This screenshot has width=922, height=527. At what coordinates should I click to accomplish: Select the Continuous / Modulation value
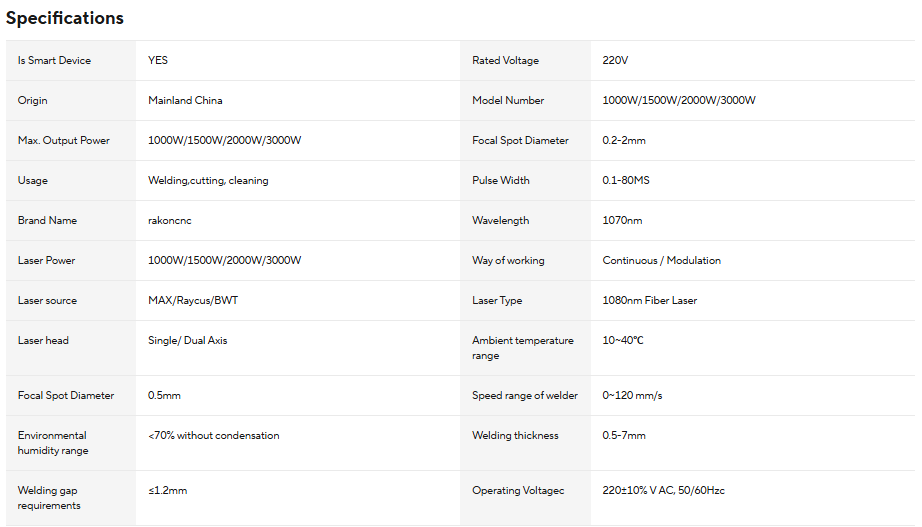pyautogui.click(x=662, y=261)
